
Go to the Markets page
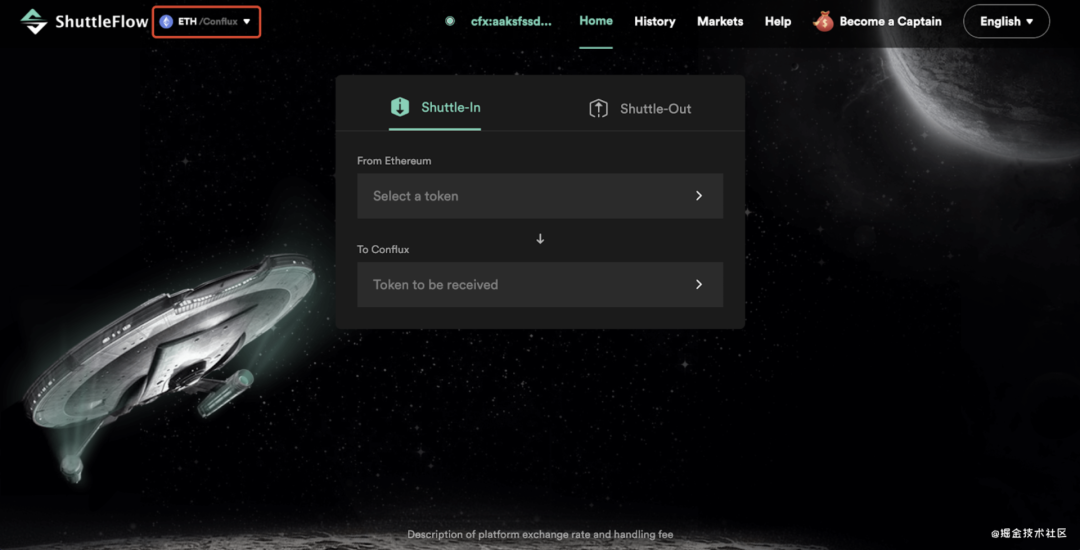click(720, 21)
